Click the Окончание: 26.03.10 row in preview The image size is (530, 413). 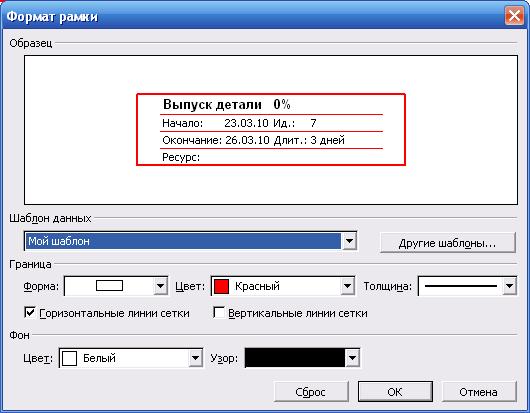216,140
